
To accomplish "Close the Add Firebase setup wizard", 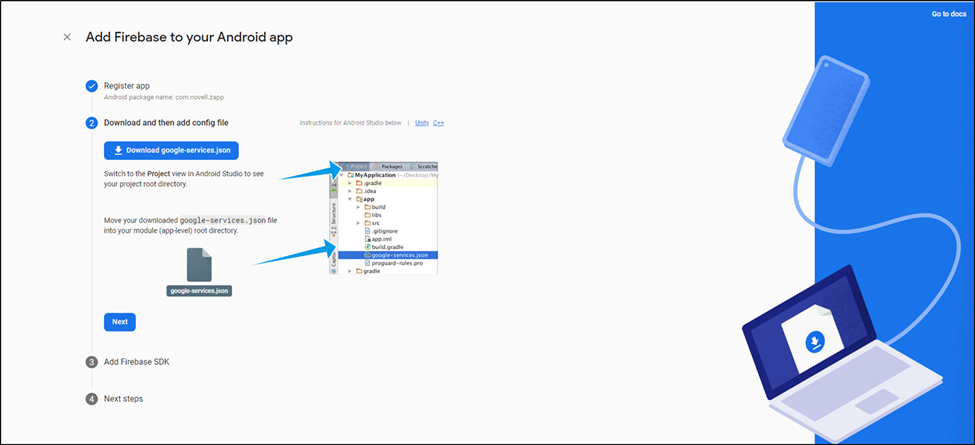I will pos(67,37).
